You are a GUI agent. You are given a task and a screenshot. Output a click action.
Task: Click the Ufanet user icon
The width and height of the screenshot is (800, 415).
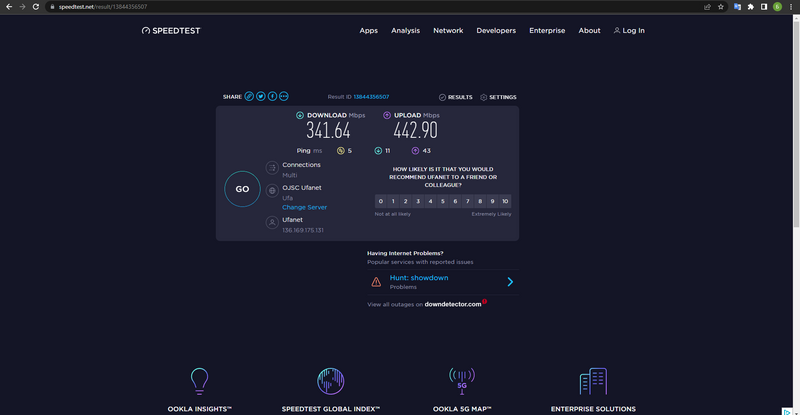pyautogui.click(x=272, y=223)
